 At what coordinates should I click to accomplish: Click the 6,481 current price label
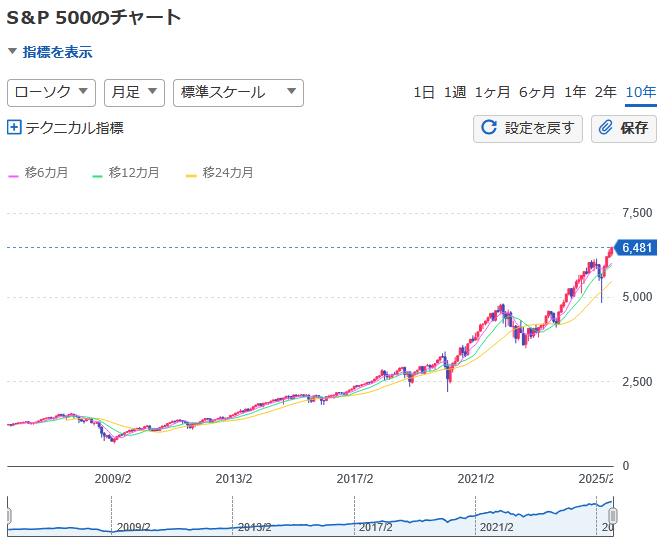click(636, 247)
